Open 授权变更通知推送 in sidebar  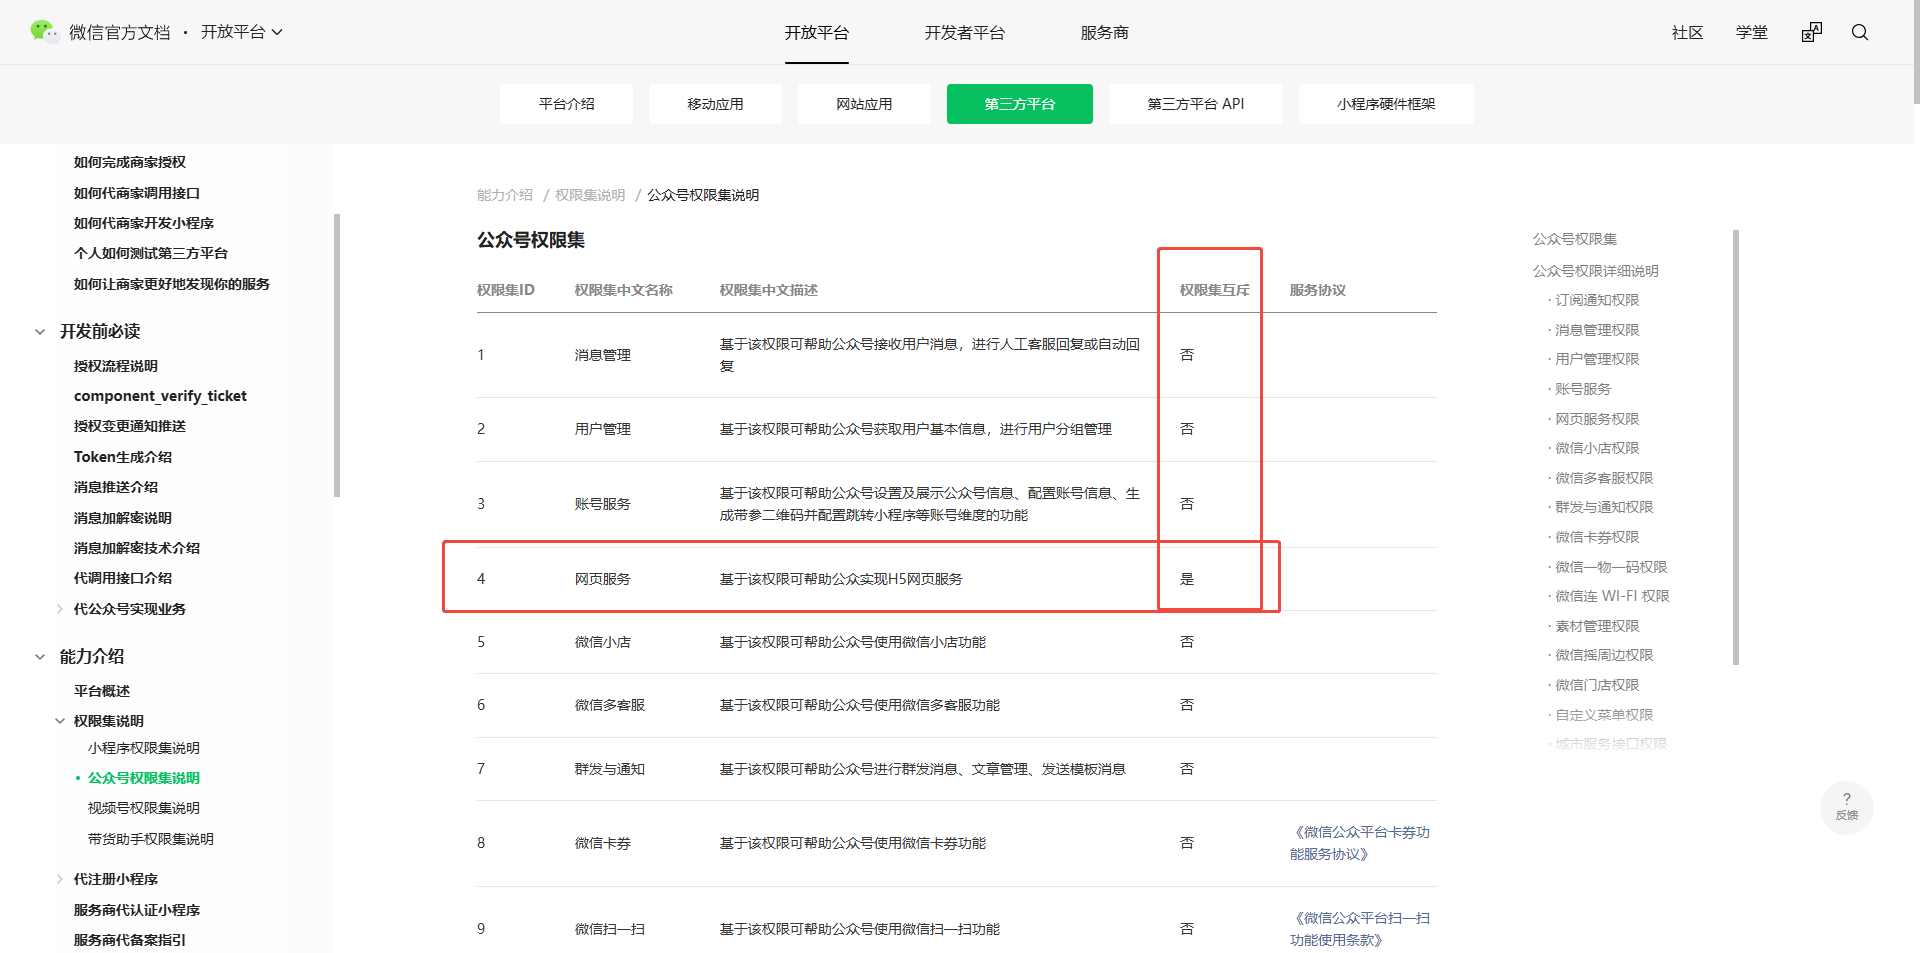coord(130,426)
